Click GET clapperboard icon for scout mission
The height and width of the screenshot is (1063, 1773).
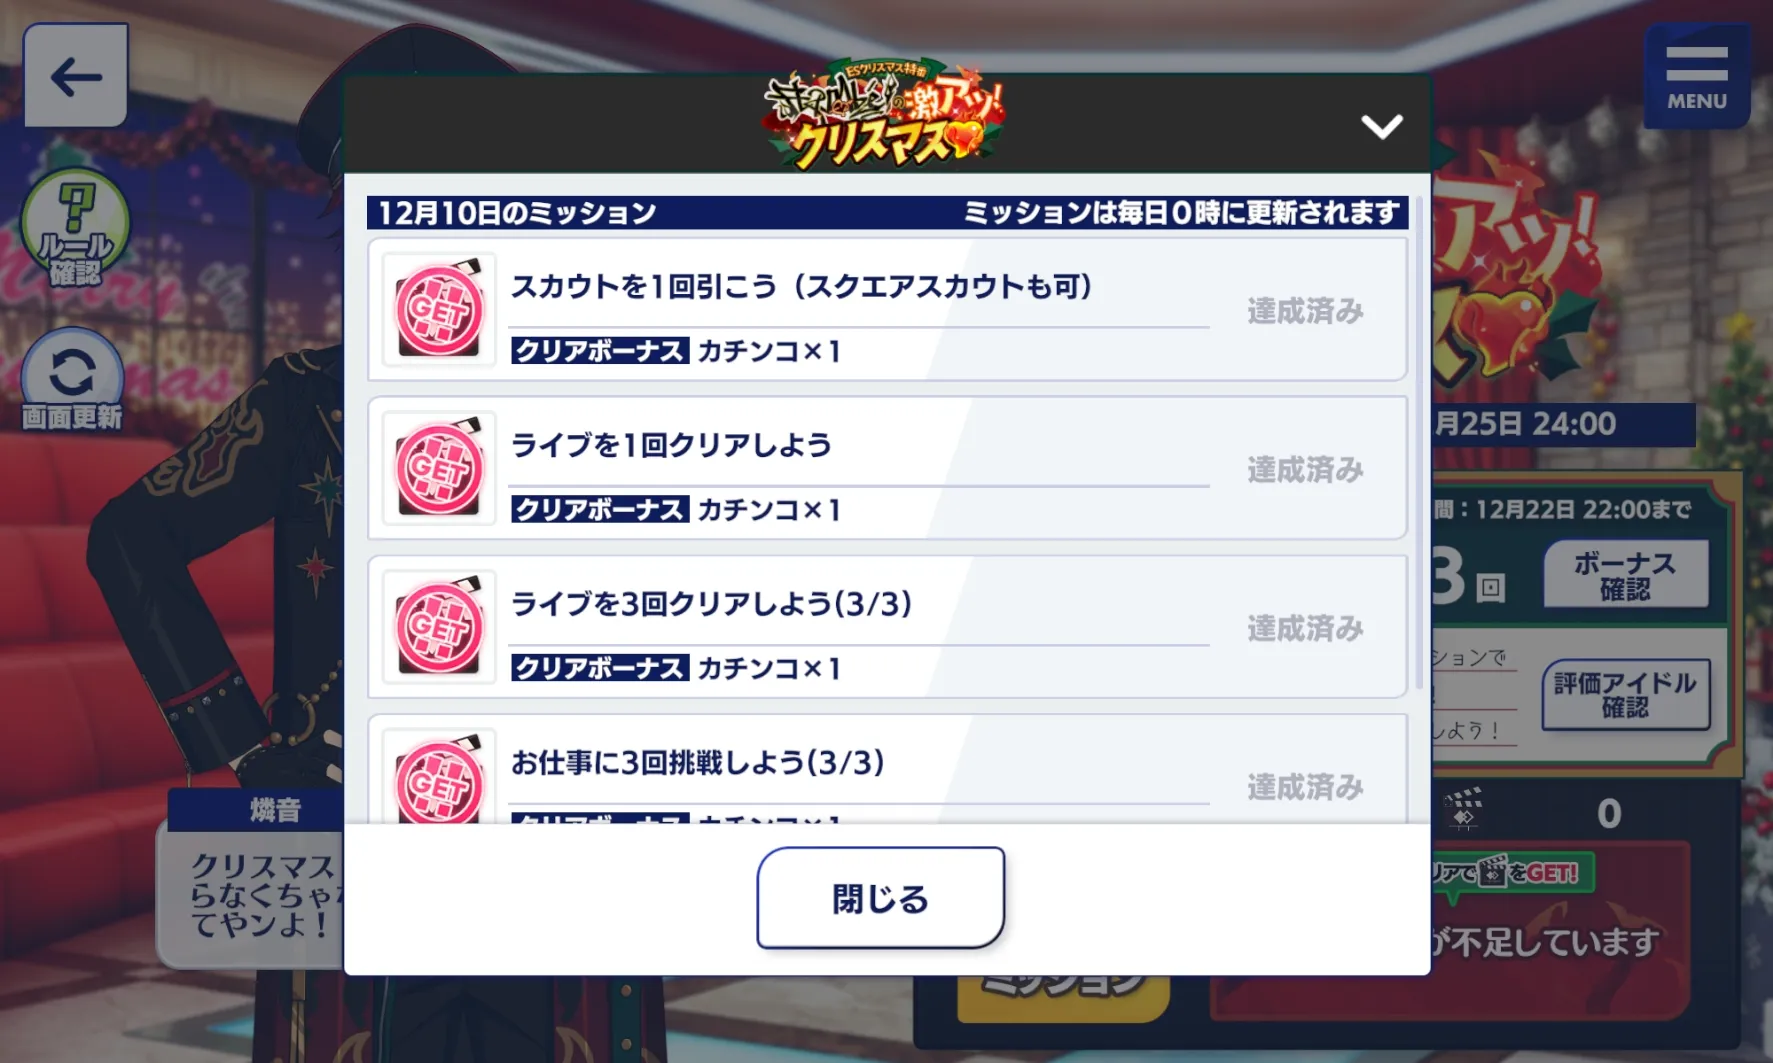[439, 310]
